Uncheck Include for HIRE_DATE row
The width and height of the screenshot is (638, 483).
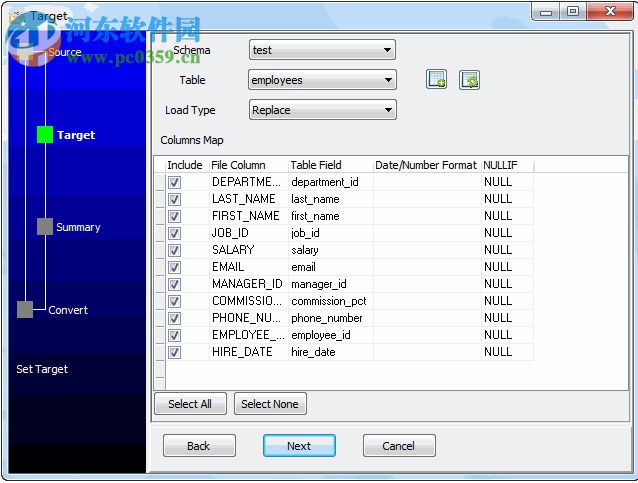click(x=175, y=352)
